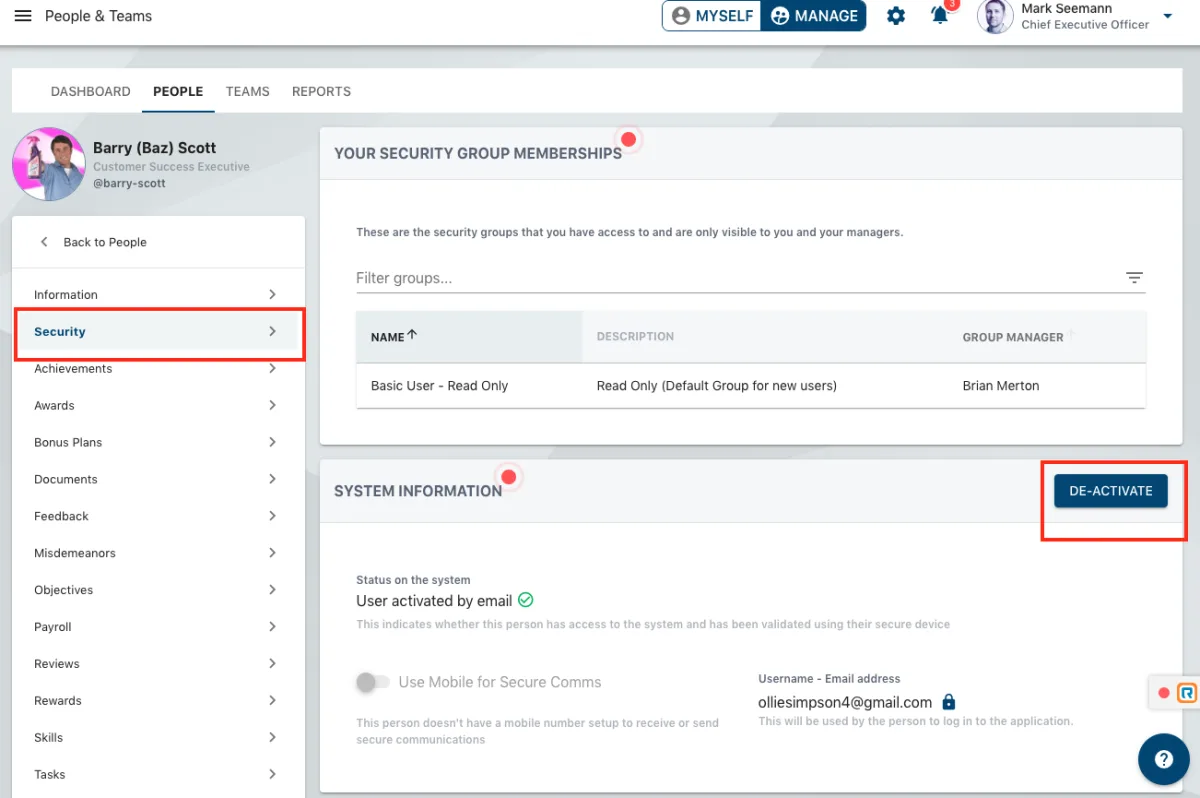1200x798 pixels.
Task: Open the Security section
Action: coord(158,332)
